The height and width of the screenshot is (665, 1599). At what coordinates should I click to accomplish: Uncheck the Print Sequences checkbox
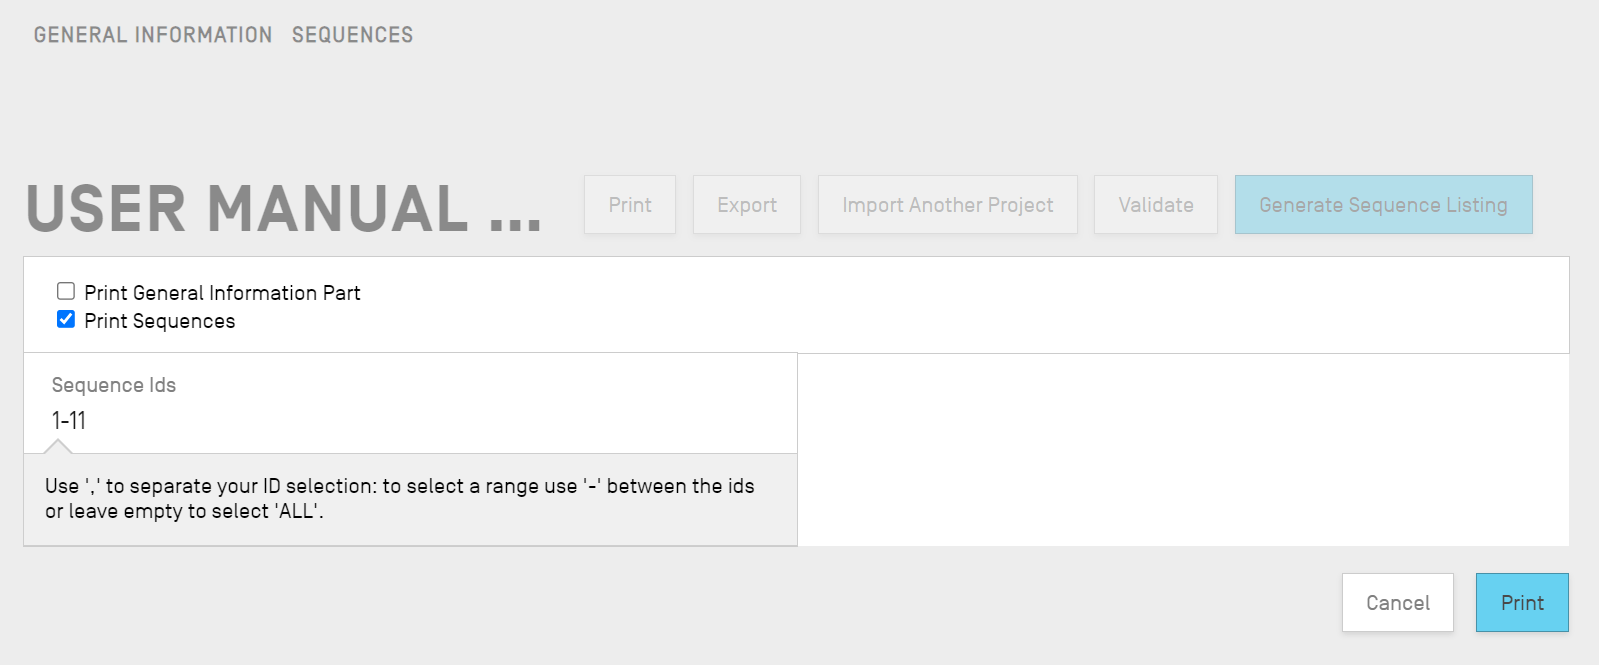(x=66, y=319)
